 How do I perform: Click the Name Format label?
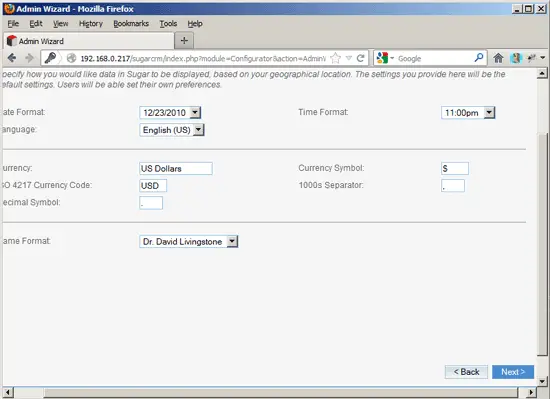(26, 241)
